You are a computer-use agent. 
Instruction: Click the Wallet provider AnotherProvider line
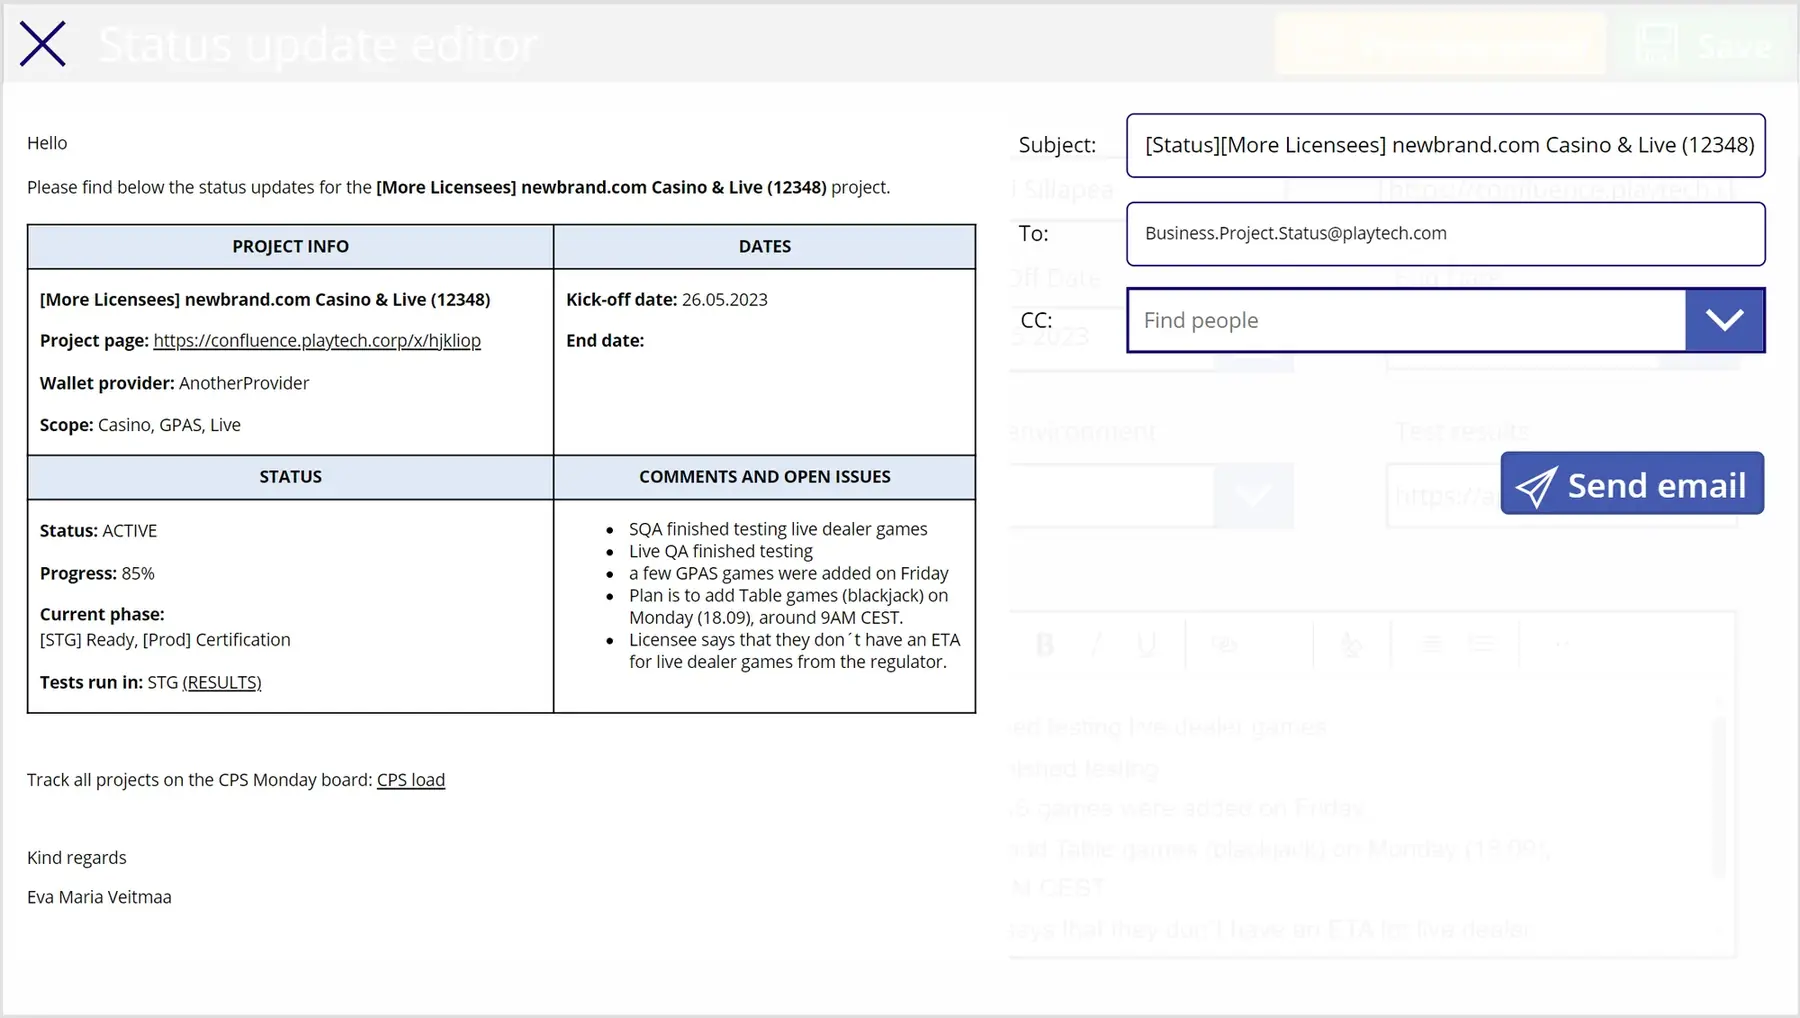pos(174,383)
